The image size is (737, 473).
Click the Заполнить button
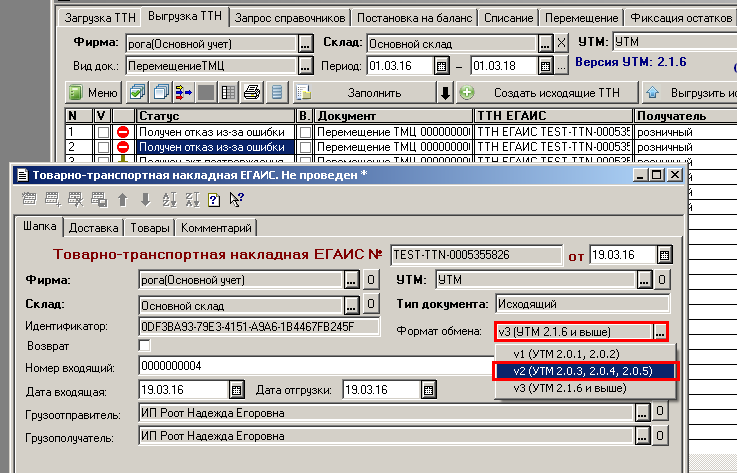364,93
